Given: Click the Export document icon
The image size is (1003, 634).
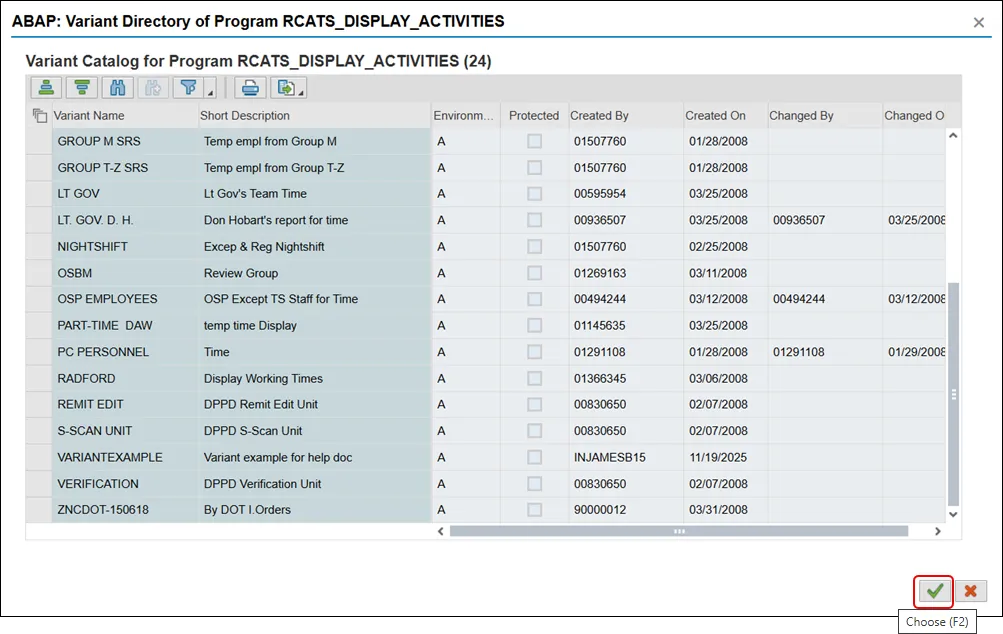Looking at the screenshot, I should [285, 88].
